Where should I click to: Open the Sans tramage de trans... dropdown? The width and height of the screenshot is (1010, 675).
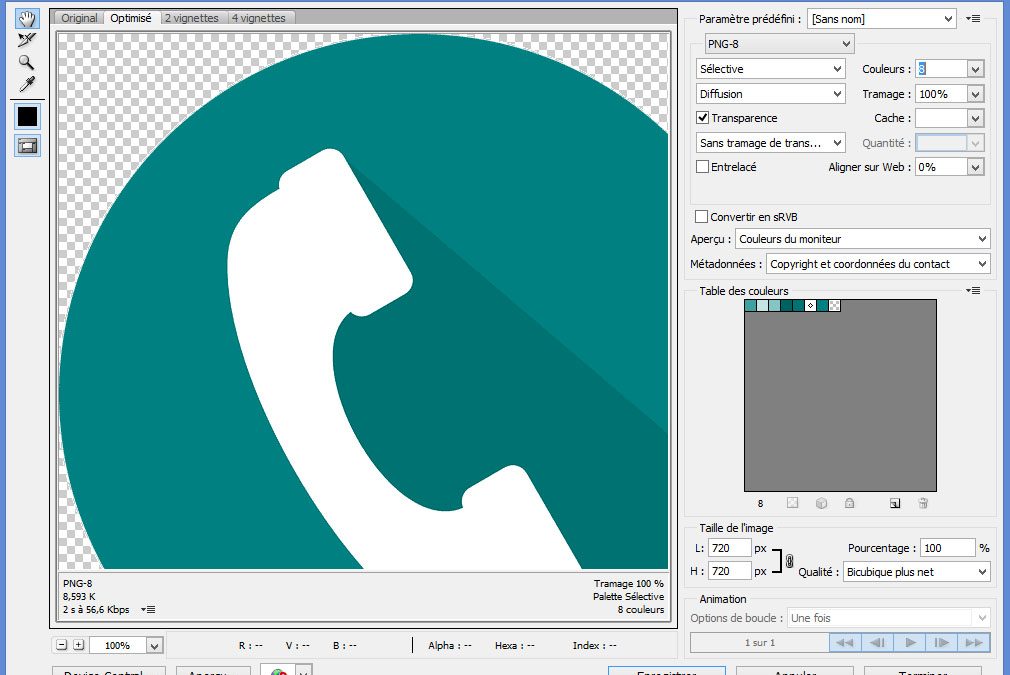[770, 143]
